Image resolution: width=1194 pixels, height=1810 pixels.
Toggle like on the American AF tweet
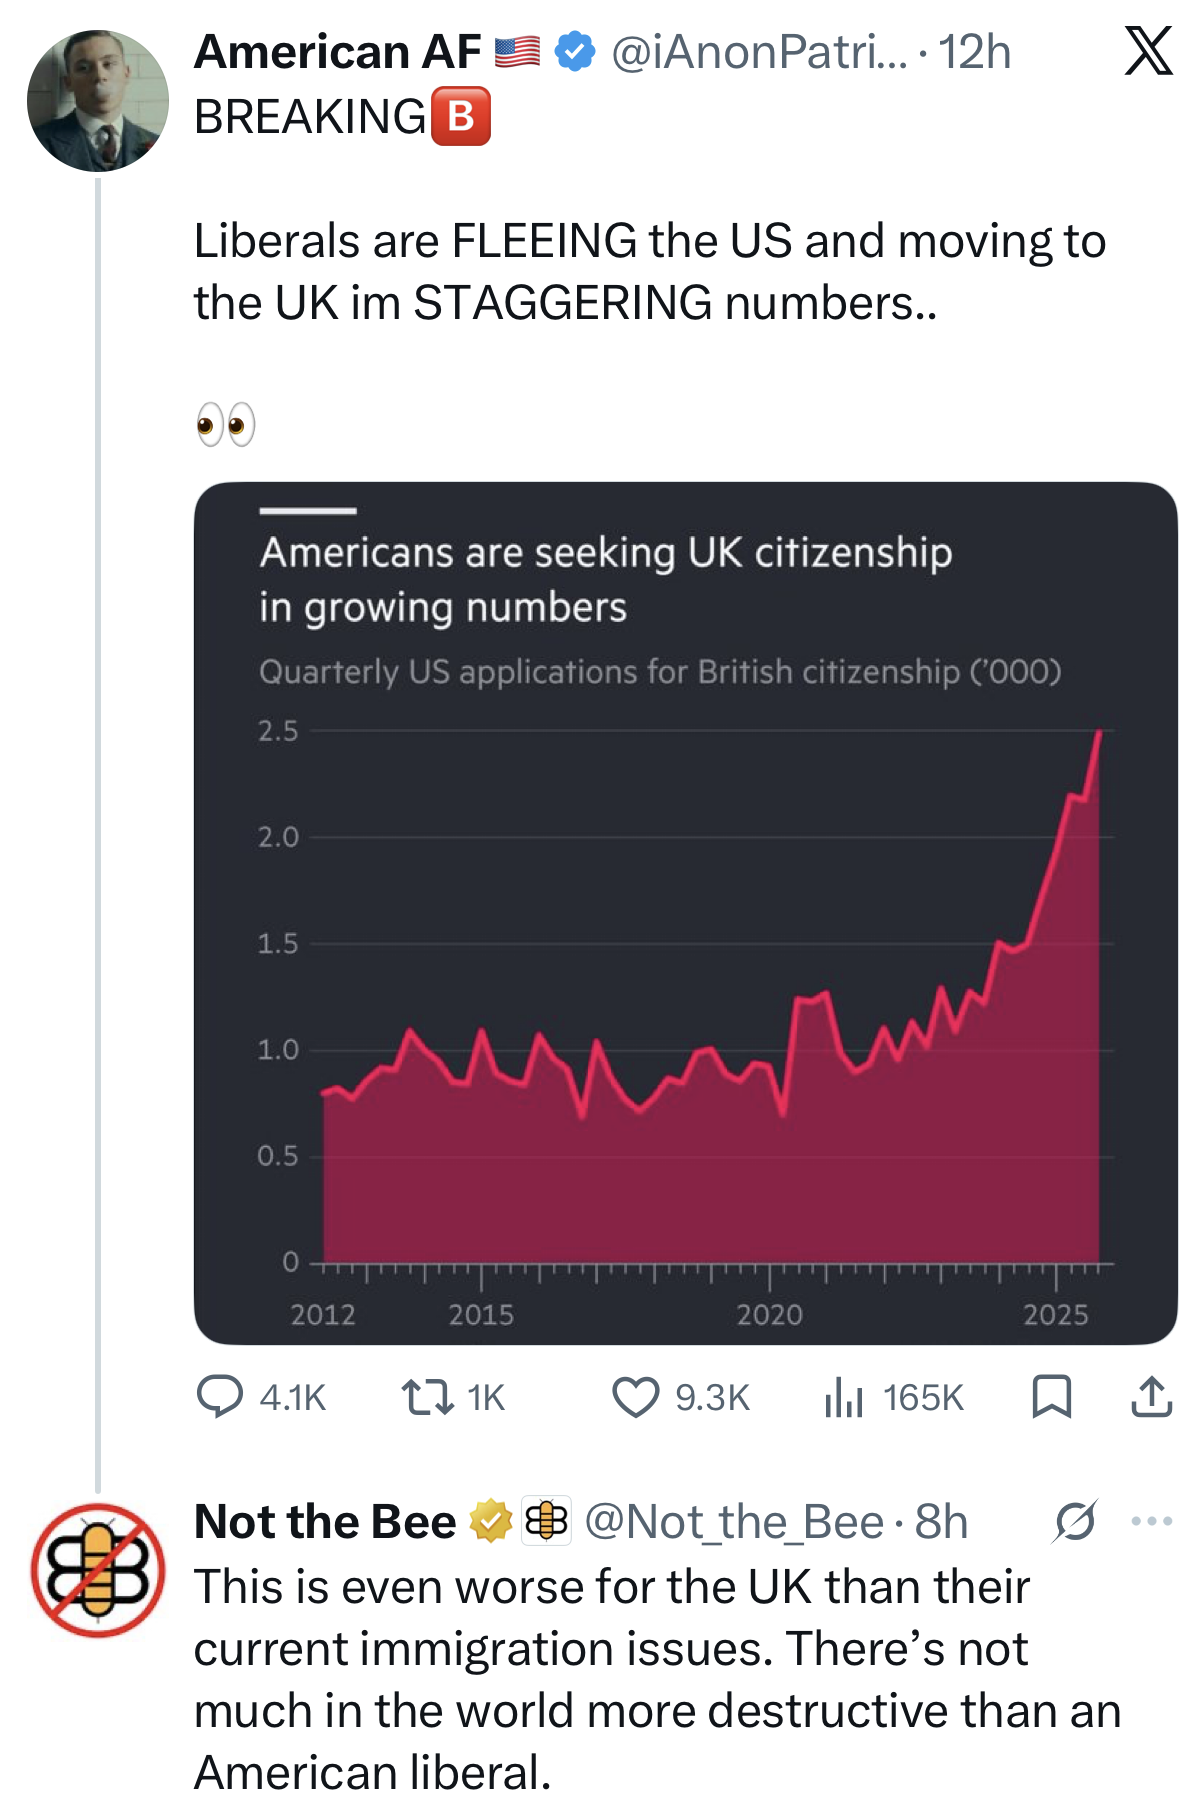(638, 1398)
